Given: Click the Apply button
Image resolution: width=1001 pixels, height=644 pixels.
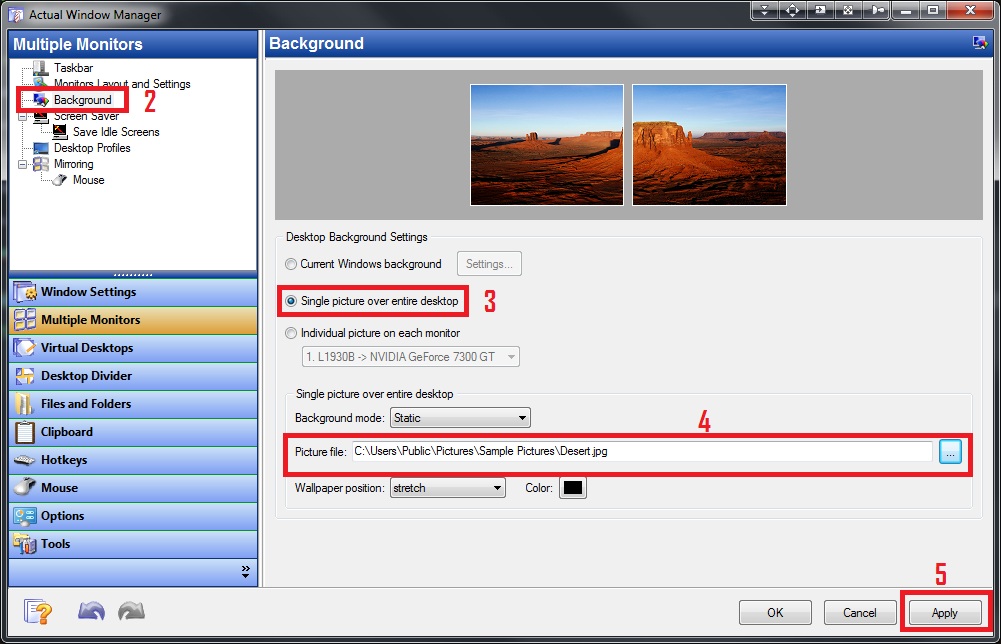Looking at the screenshot, I should tap(945, 613).
